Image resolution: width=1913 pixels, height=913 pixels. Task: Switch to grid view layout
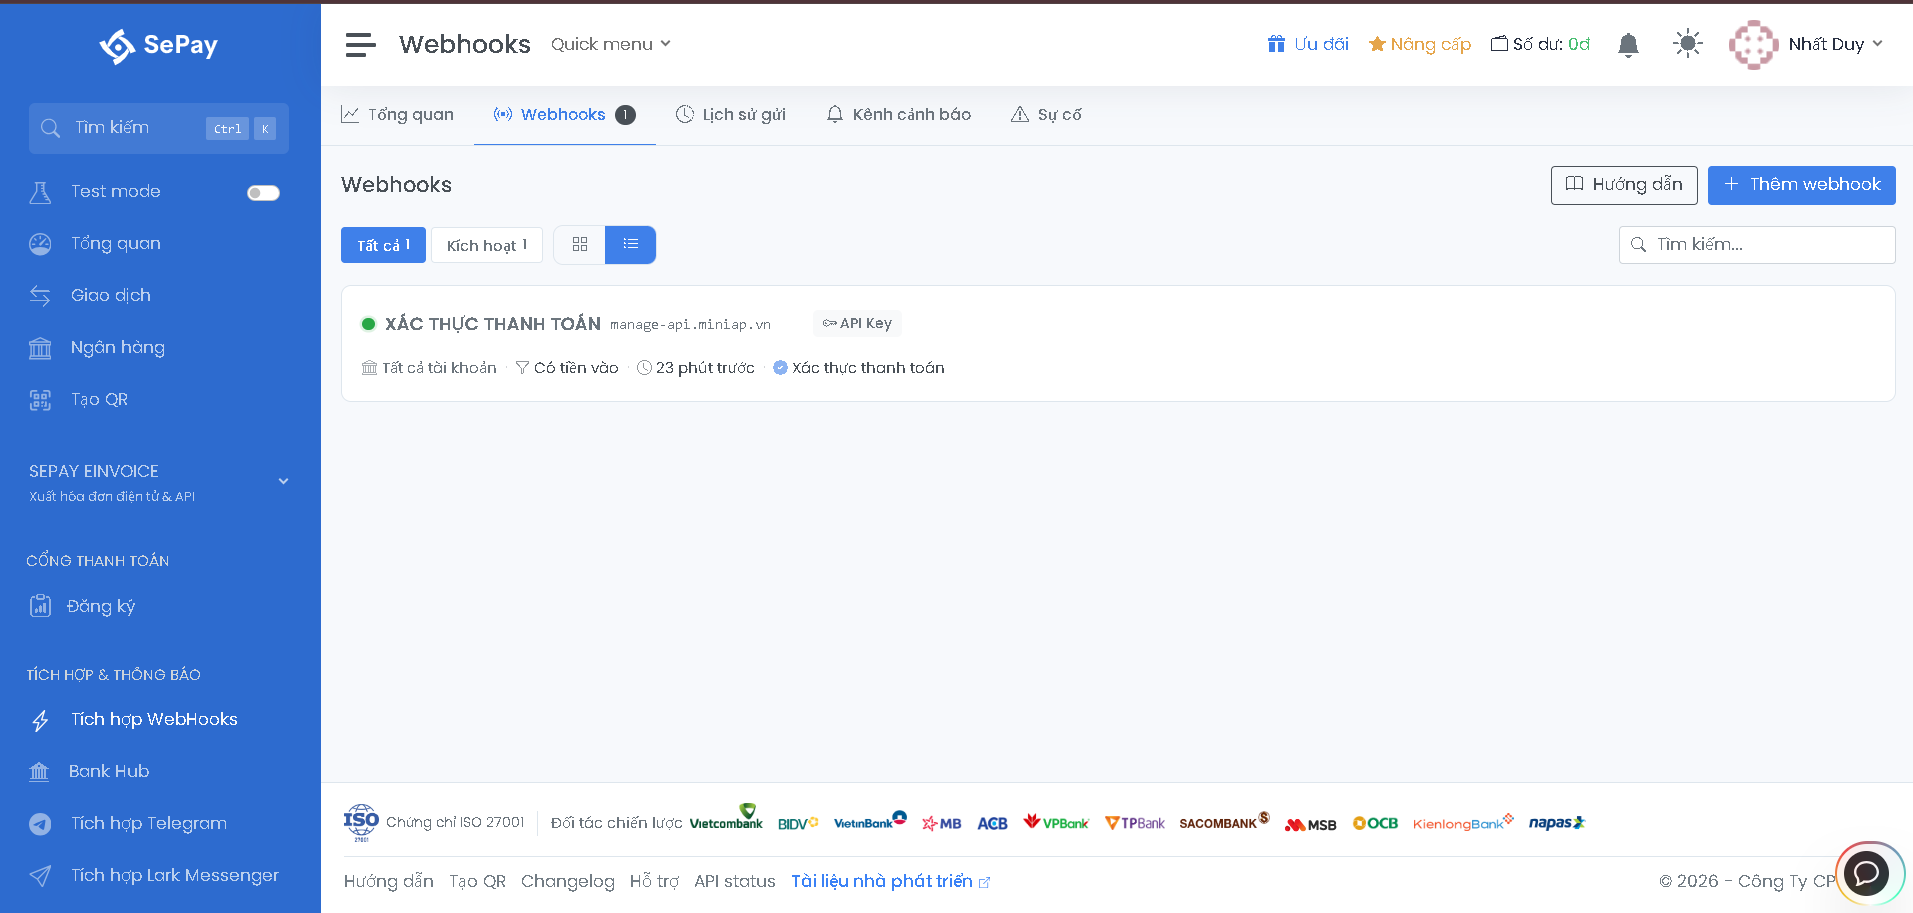(x=580, y=245)
